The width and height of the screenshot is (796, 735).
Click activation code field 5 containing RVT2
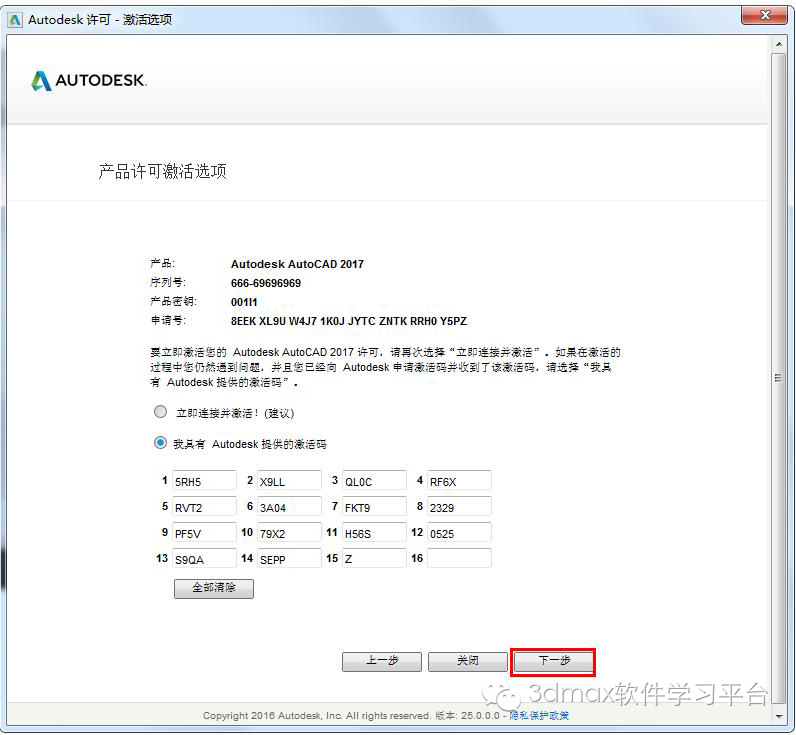[x=204, y=507]
